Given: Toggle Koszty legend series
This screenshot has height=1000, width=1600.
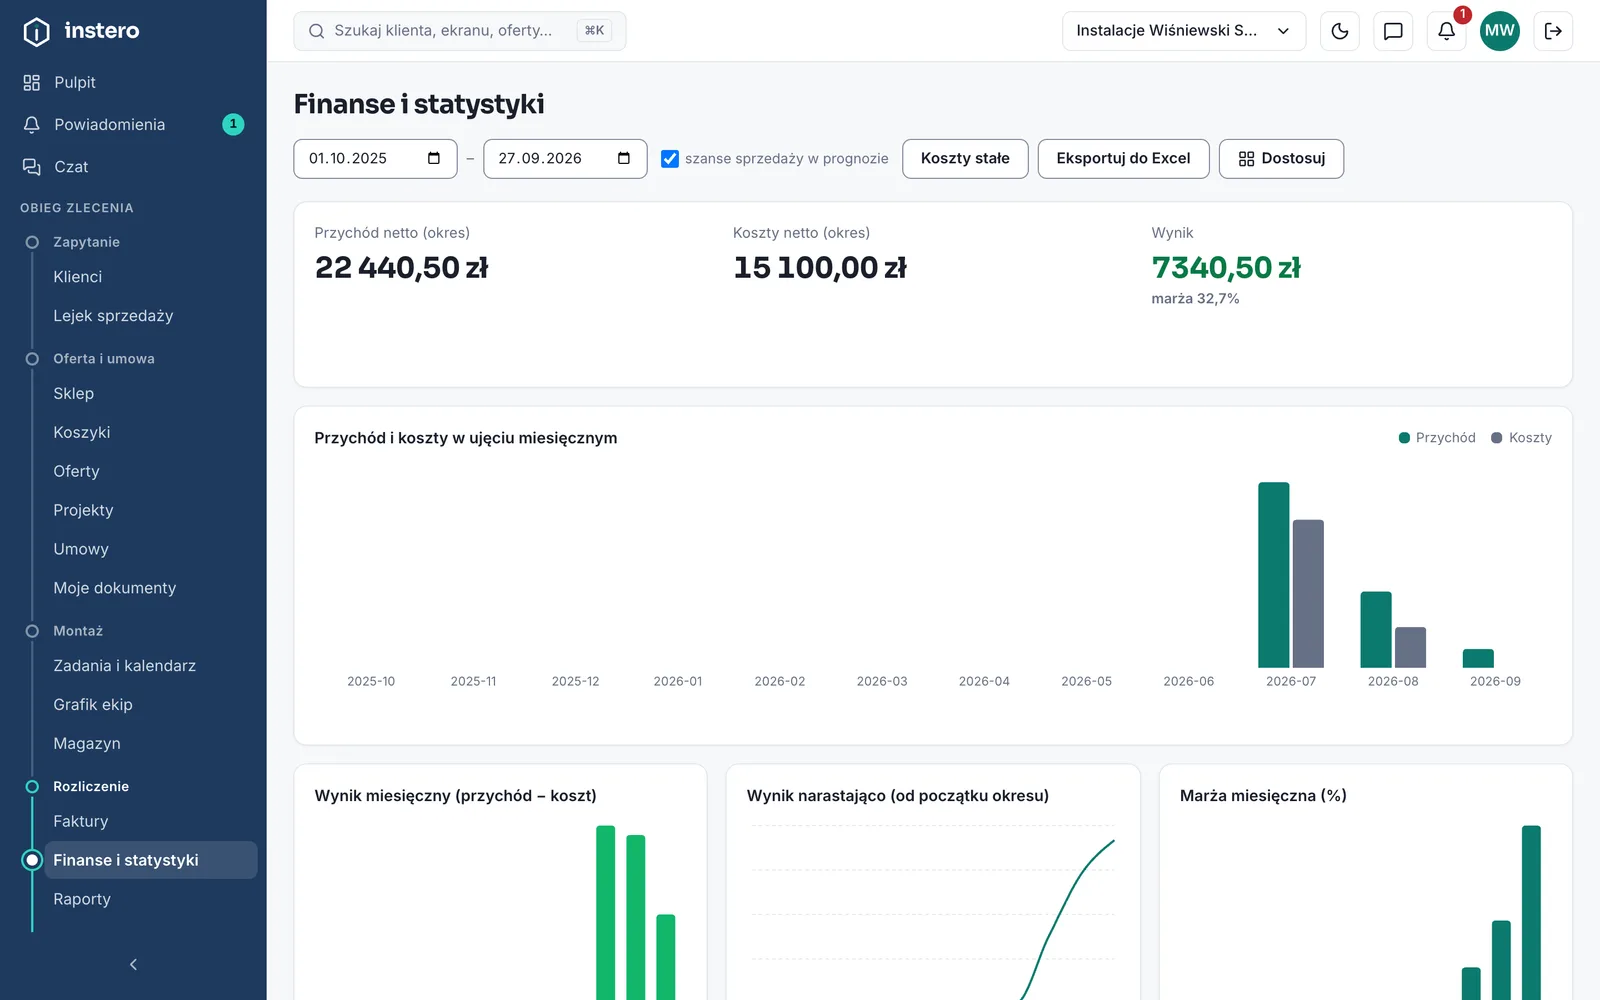Looking at the screenshot, I should click(1521, 438).
